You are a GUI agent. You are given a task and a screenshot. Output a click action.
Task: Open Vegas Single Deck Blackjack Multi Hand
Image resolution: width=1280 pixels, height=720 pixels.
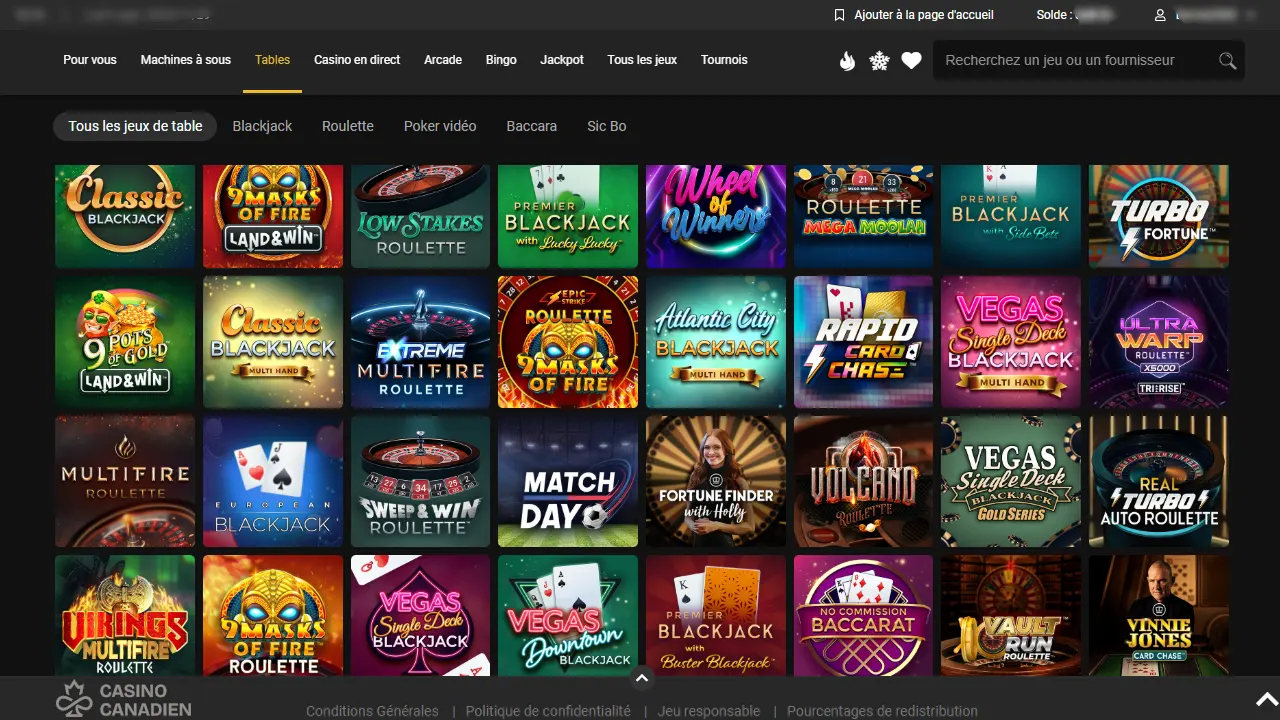pos(1011,342)
